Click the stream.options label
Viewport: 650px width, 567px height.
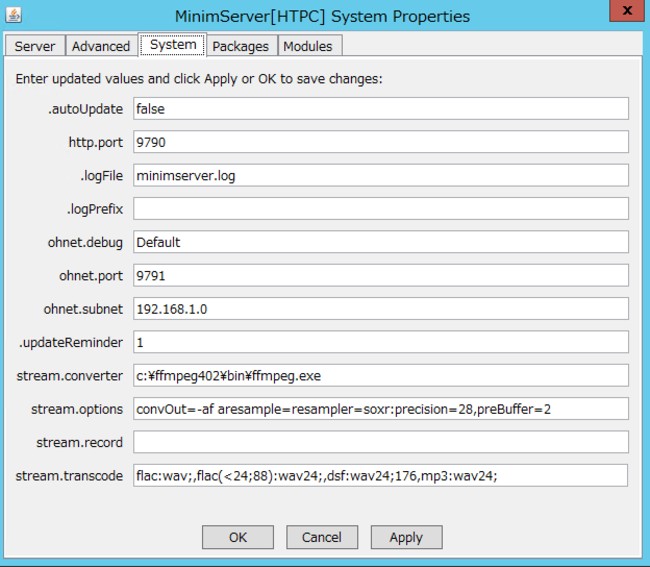click(77, 409)
